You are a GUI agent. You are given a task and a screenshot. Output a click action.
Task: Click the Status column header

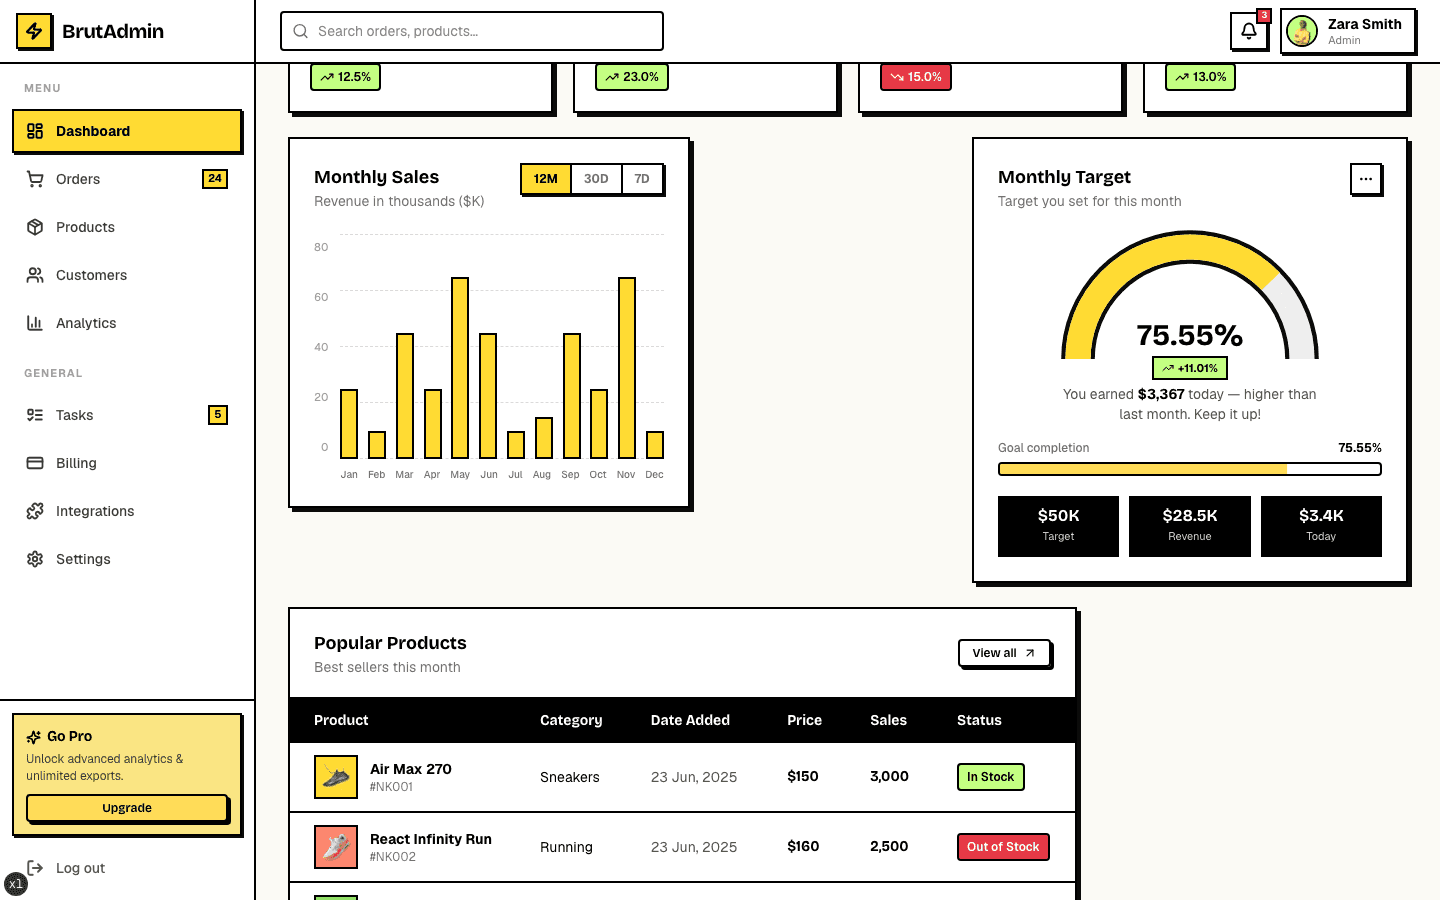point(979,720)
